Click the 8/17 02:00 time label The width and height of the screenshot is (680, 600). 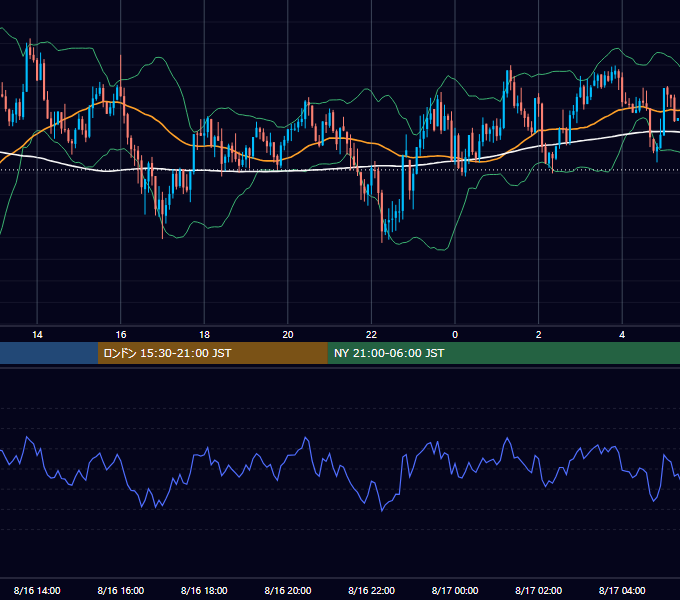[x=539, y=590]
